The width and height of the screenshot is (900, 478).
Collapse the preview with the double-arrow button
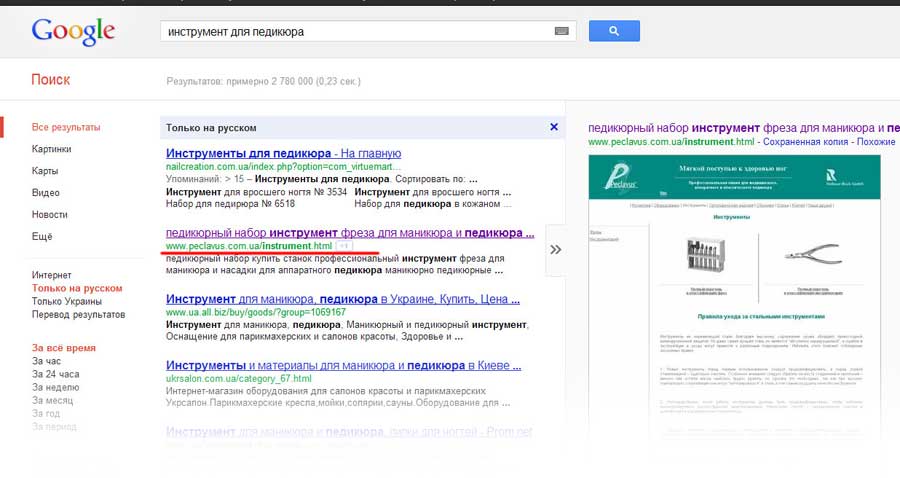(556, 250)
